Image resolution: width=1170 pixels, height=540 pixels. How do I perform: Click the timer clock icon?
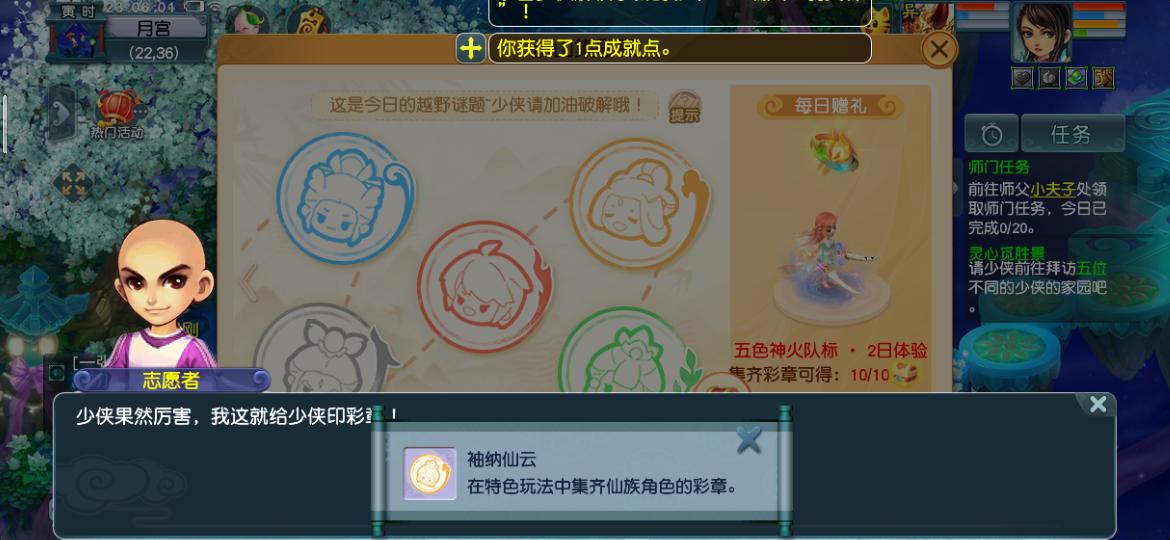pos(991,134)
